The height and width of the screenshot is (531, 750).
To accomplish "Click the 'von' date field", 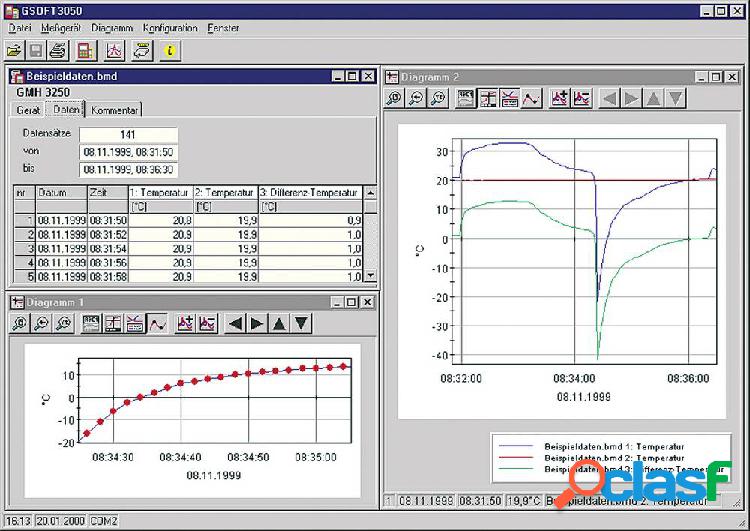I will coord(128,152).
